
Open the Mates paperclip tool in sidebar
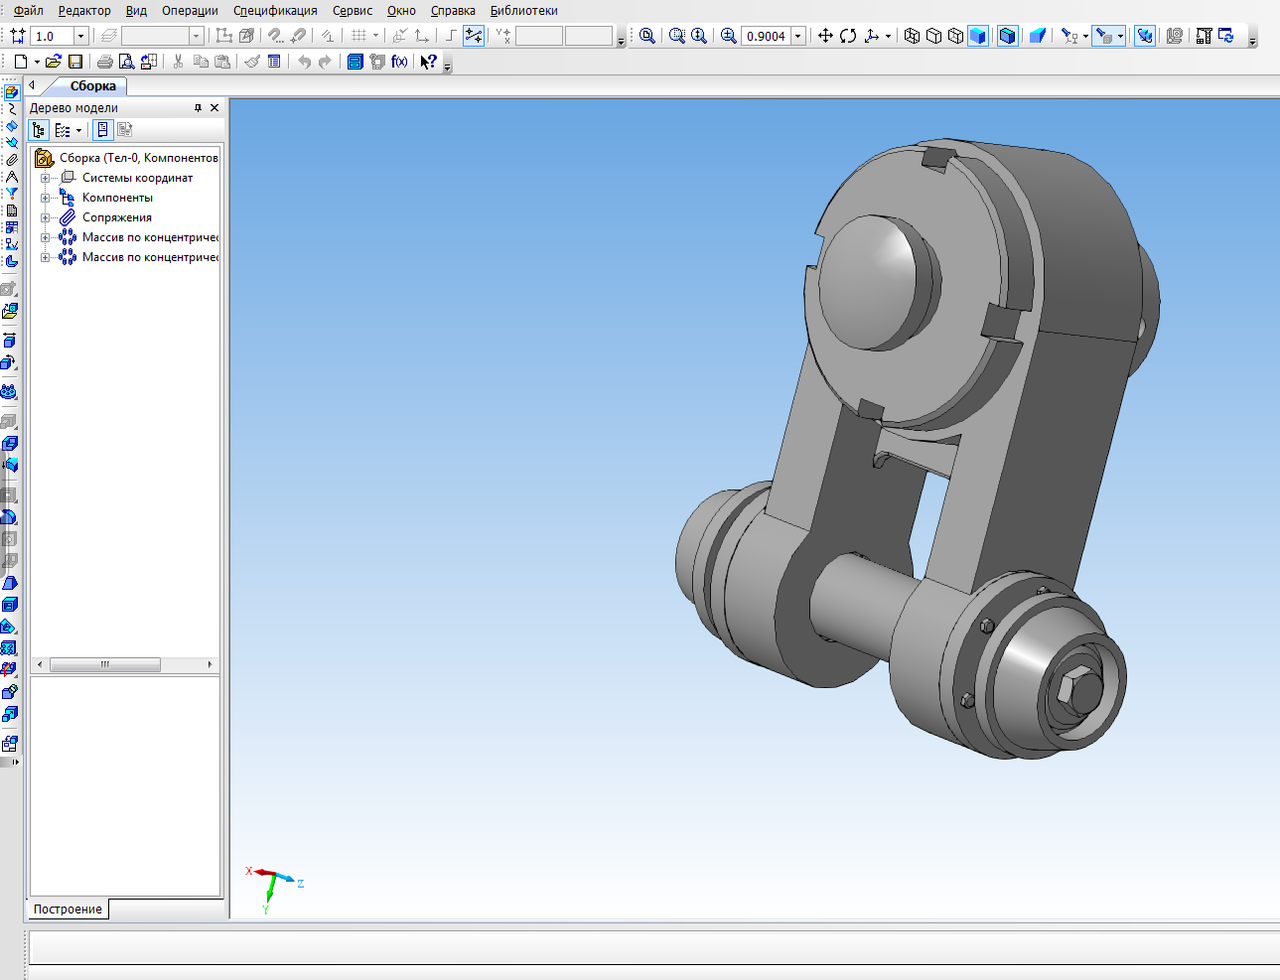[11, 159]
